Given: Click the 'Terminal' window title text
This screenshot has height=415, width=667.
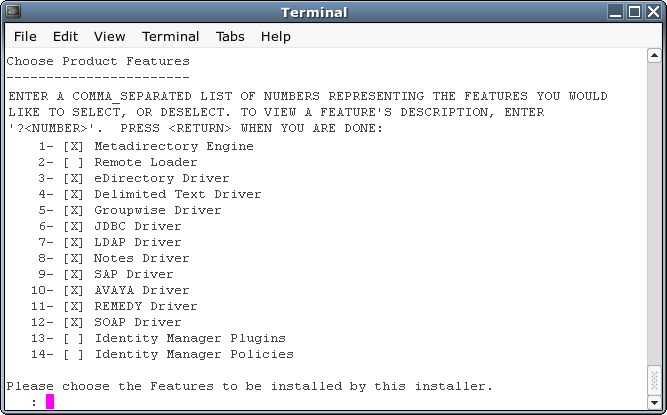Looking at the screenshot, I should 314,12.
